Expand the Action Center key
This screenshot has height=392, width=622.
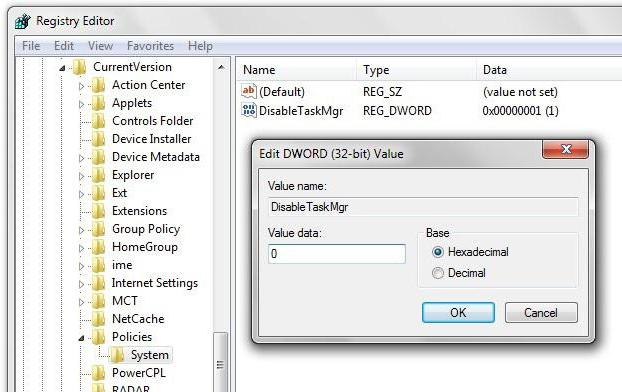[x=81, y=86]
